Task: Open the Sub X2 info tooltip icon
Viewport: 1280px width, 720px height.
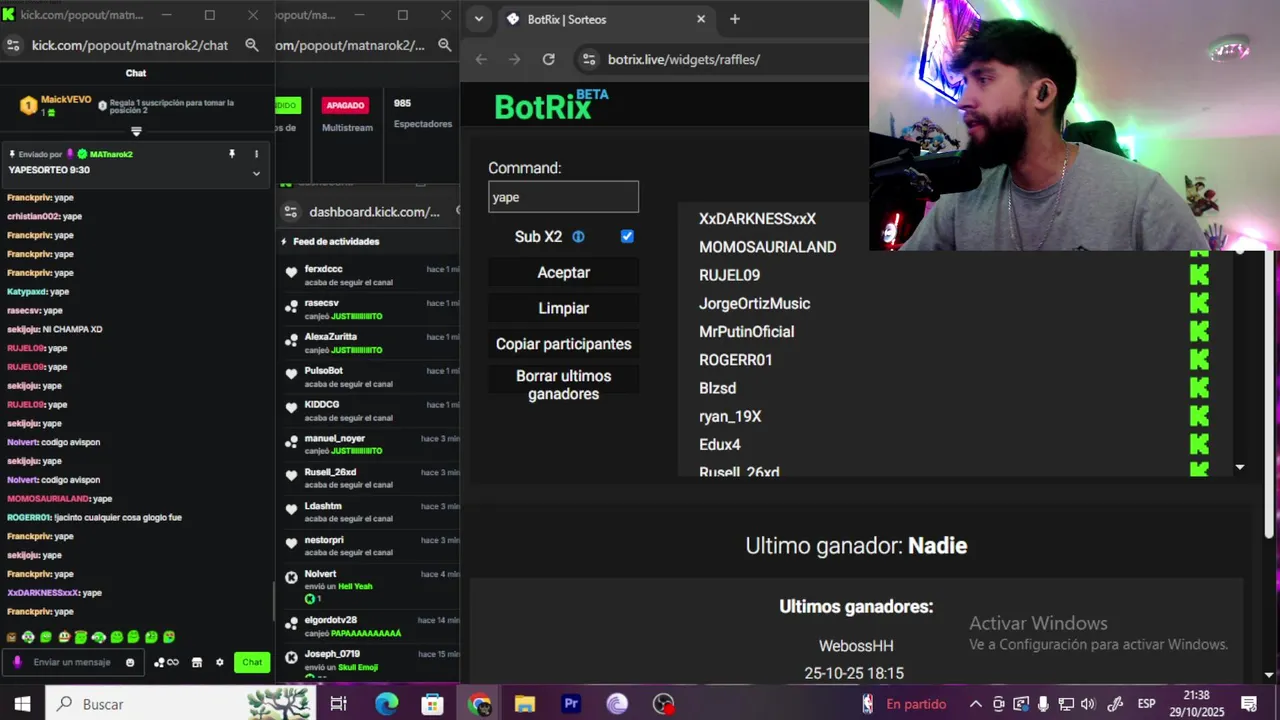Action: 578,237
